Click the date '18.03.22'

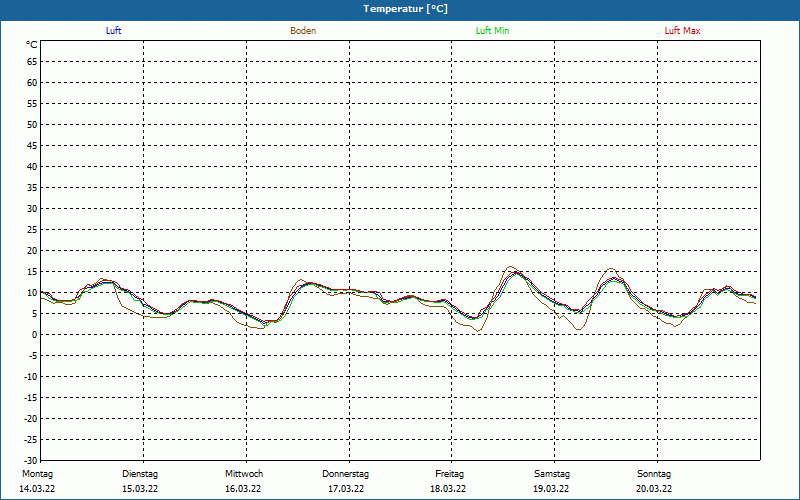coord(448,489)
